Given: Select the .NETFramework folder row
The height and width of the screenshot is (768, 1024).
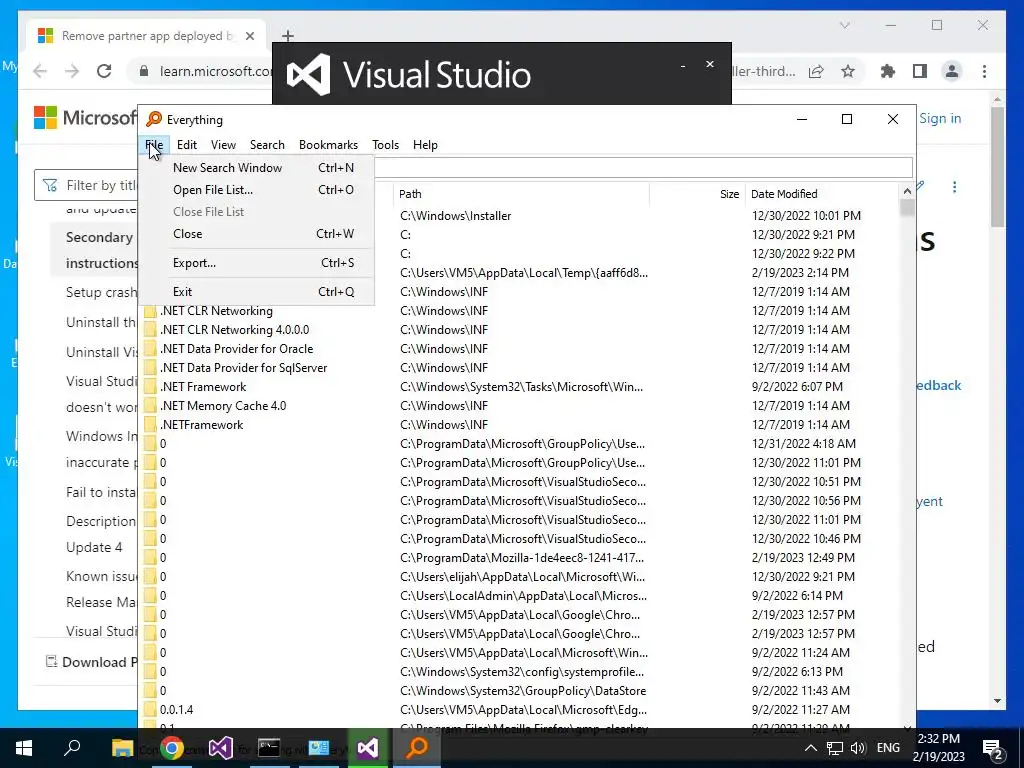Looking at the screenshot, I should coord(521,424).
